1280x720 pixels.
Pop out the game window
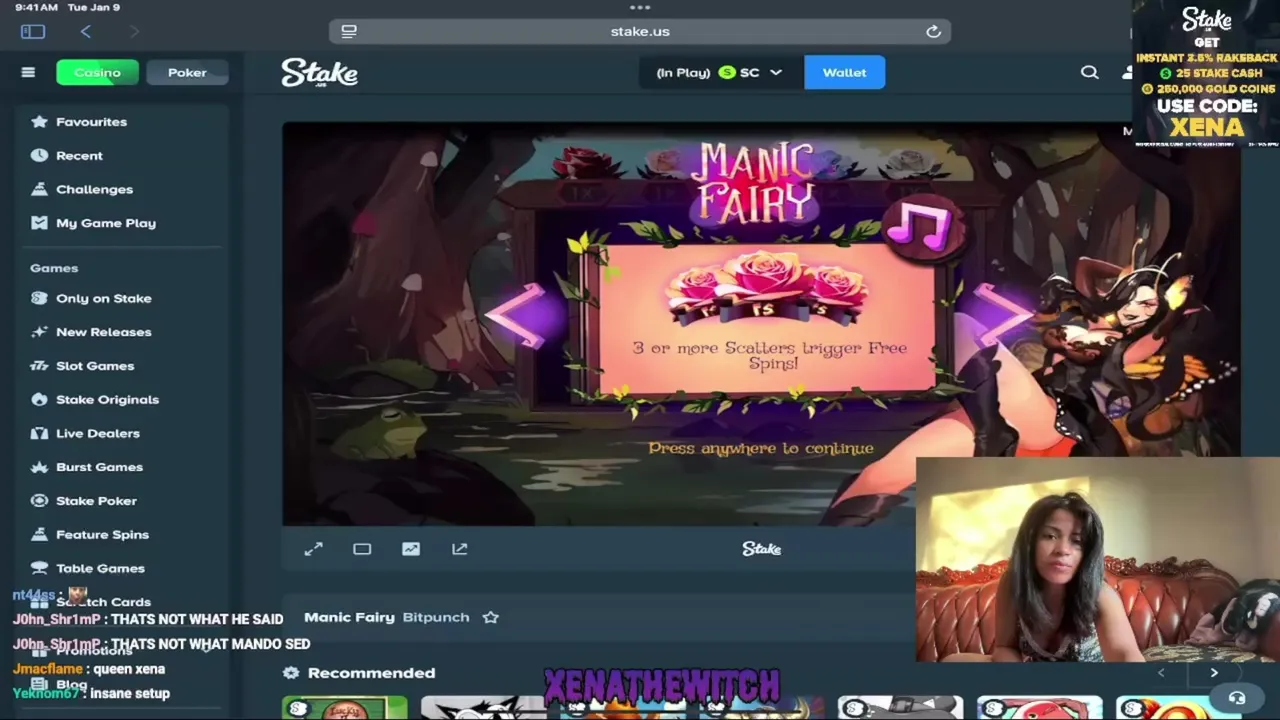tap(460, 549)
